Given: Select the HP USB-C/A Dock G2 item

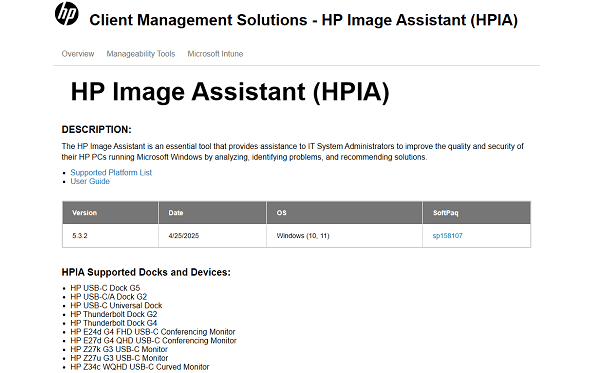Looking at the screenshot, I should tap(109, 297).
